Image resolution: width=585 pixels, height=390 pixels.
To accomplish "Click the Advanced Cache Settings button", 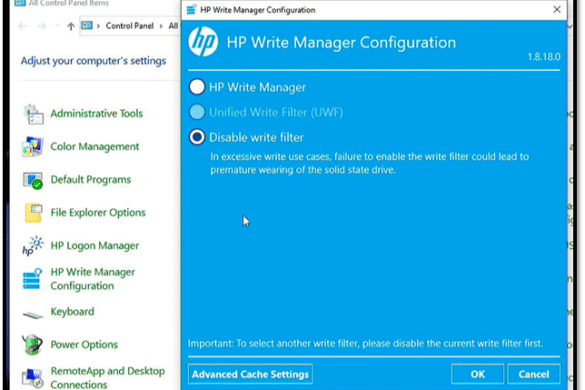I will 250,374.
